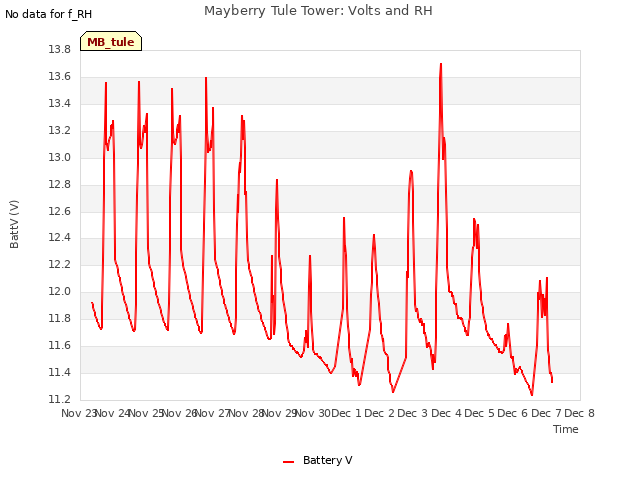640x480 pixels.
Task: Click the 12.6 y-axis tick value
Action: click(60, 211)
